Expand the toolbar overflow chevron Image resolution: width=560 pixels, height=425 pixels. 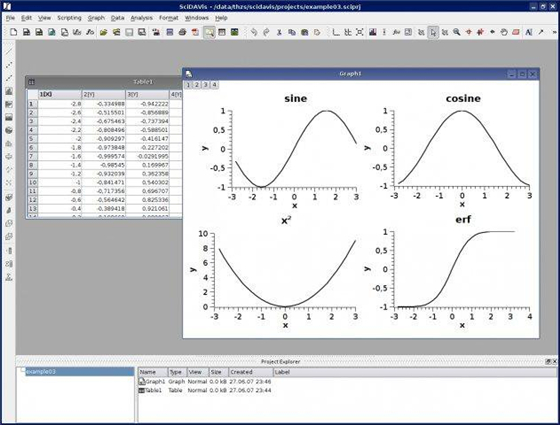tap(554, 32)
